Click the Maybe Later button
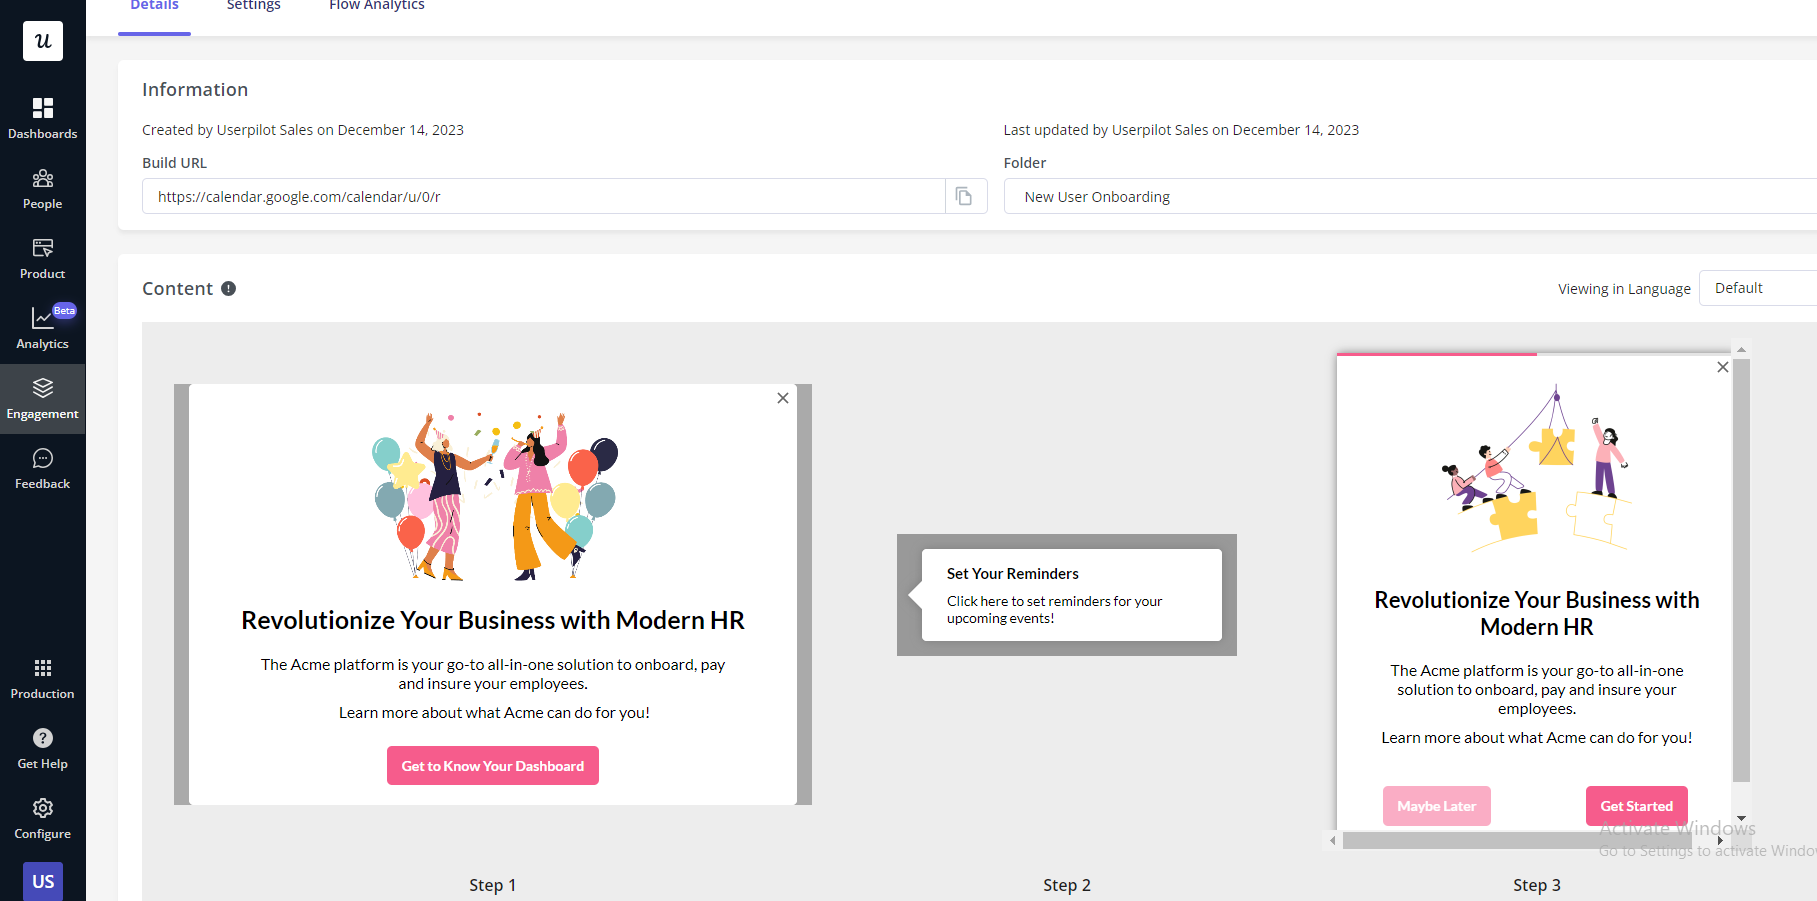 (x=1436, y=806)
